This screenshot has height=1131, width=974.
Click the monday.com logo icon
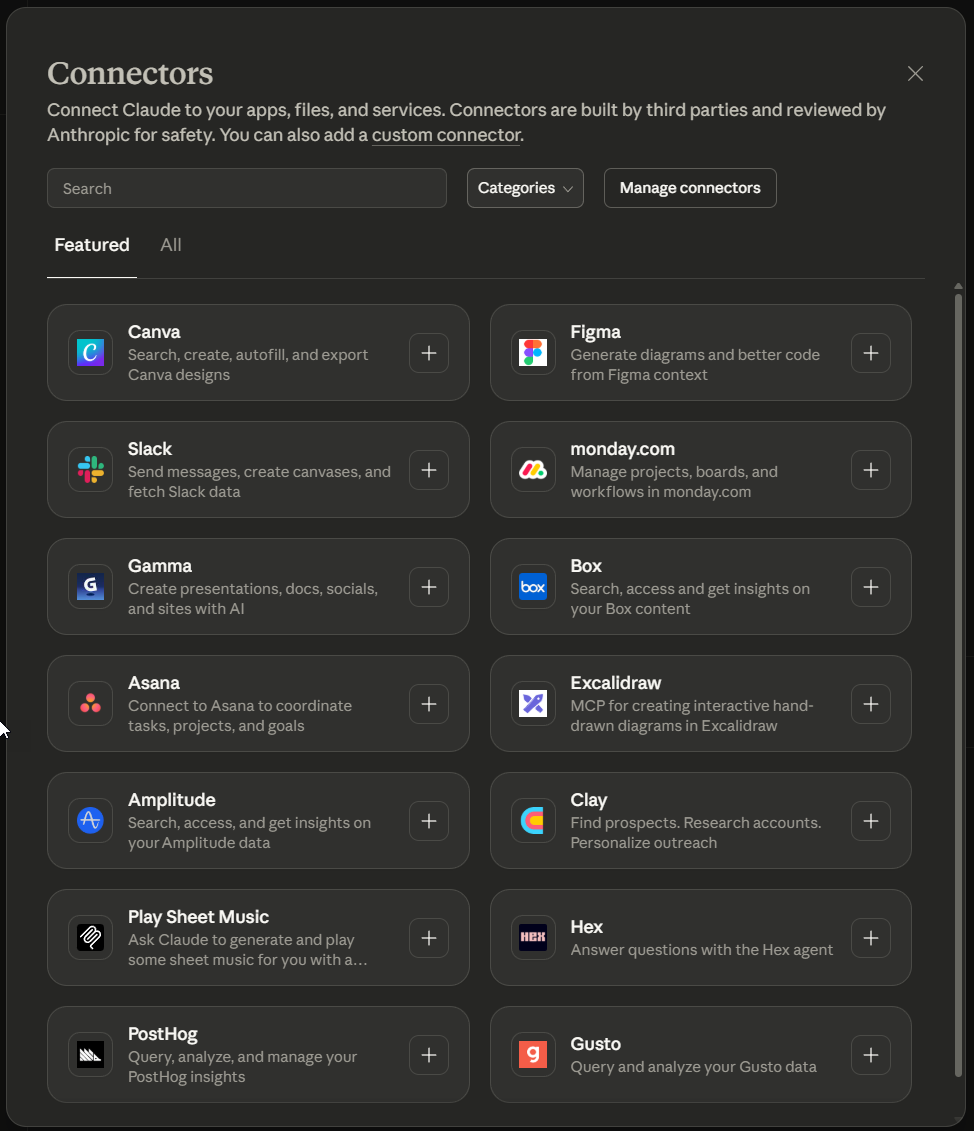point(533,470)
